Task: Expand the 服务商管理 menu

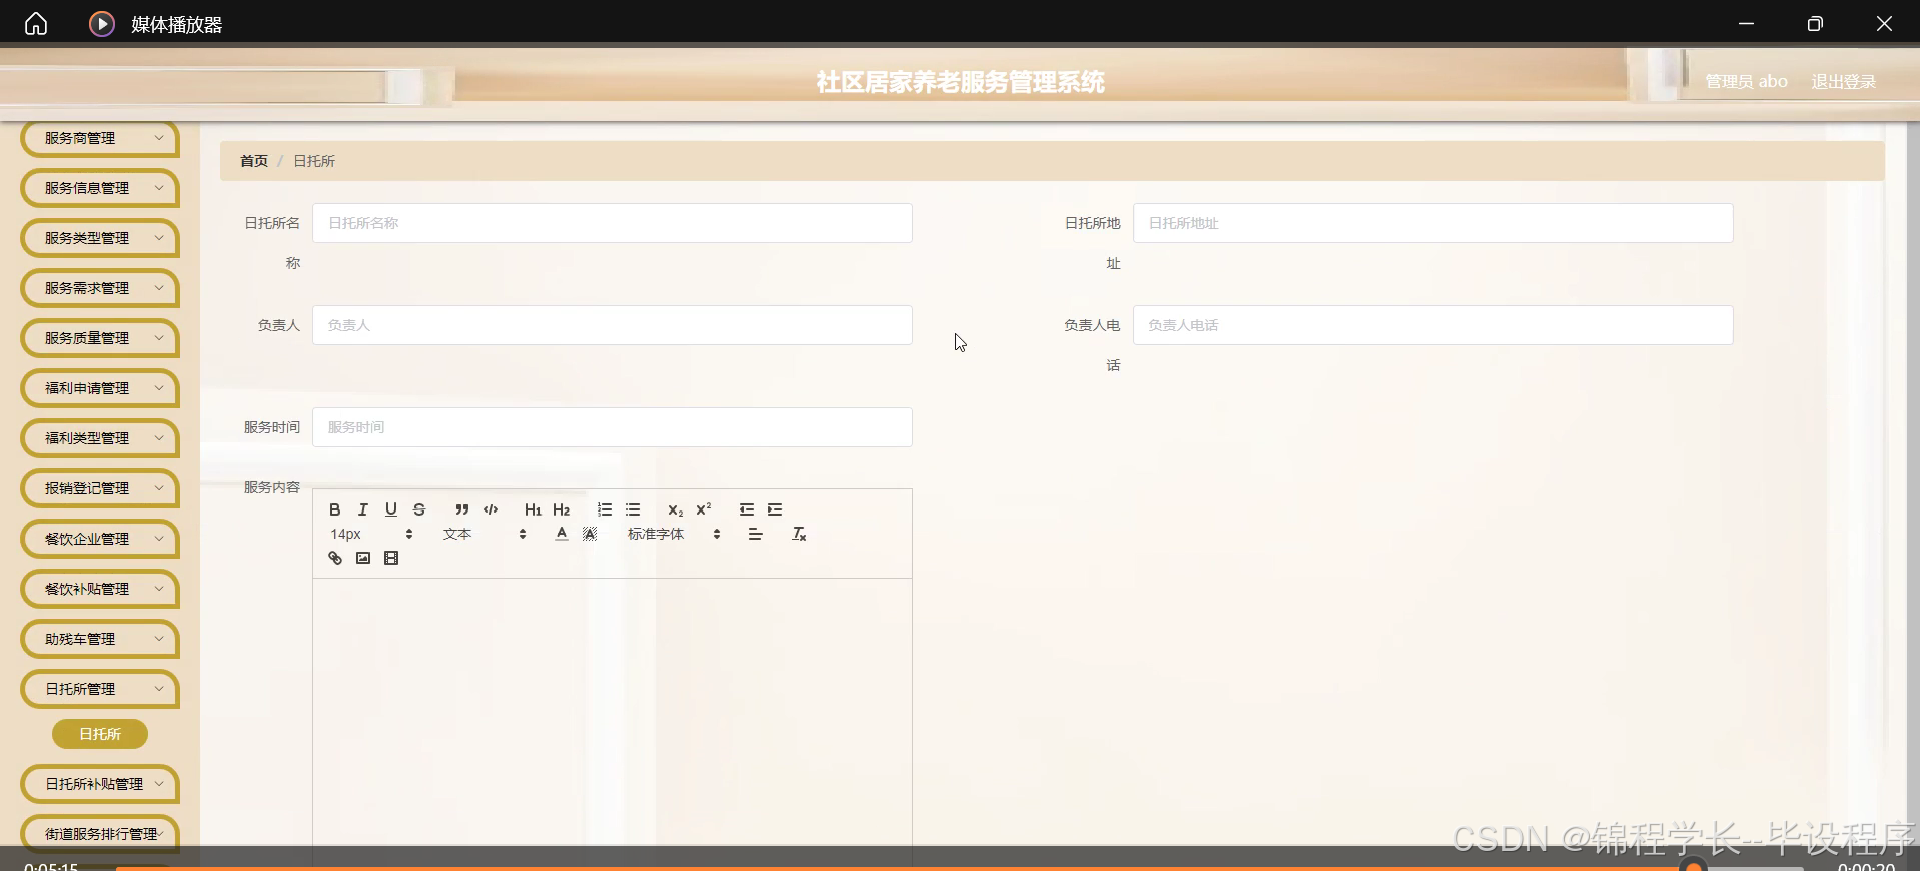Action: click(100, 138)
